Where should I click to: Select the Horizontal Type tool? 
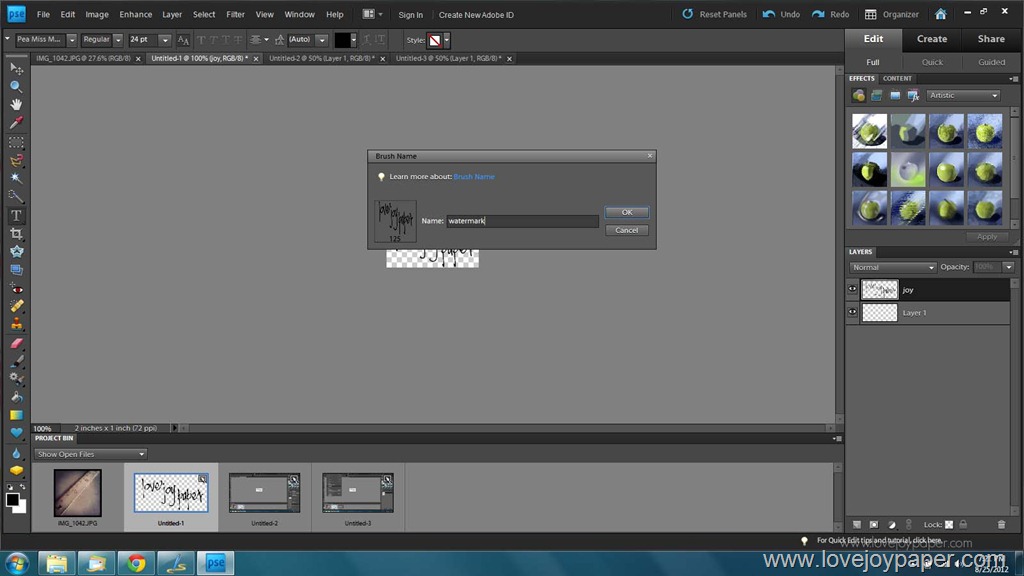[x=16, y=216]
